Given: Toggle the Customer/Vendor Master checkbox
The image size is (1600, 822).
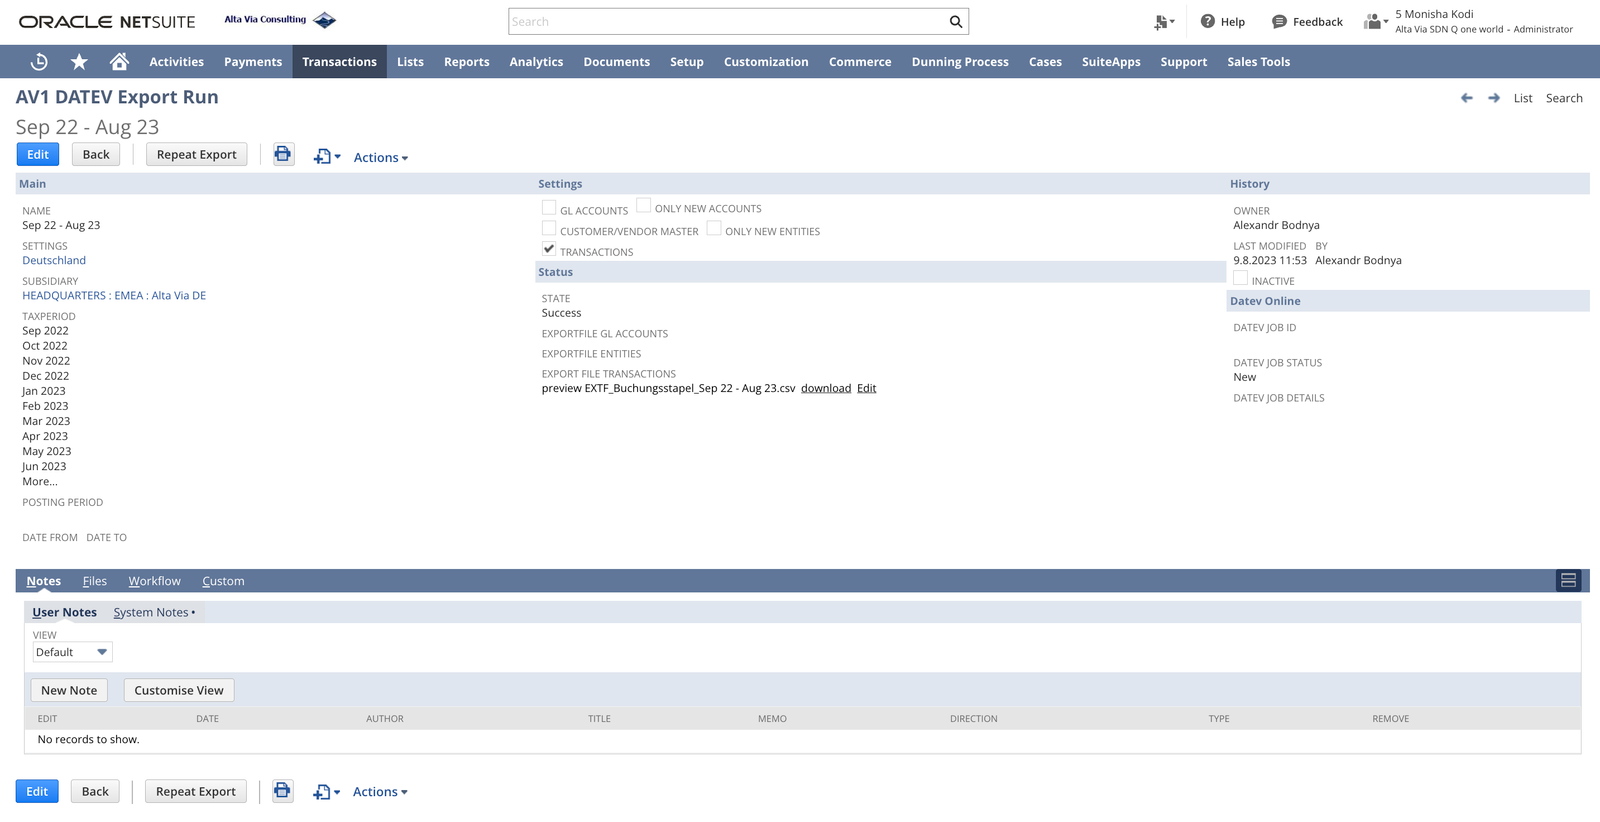Looking at the screenshot, I should [x=549, y=228].
